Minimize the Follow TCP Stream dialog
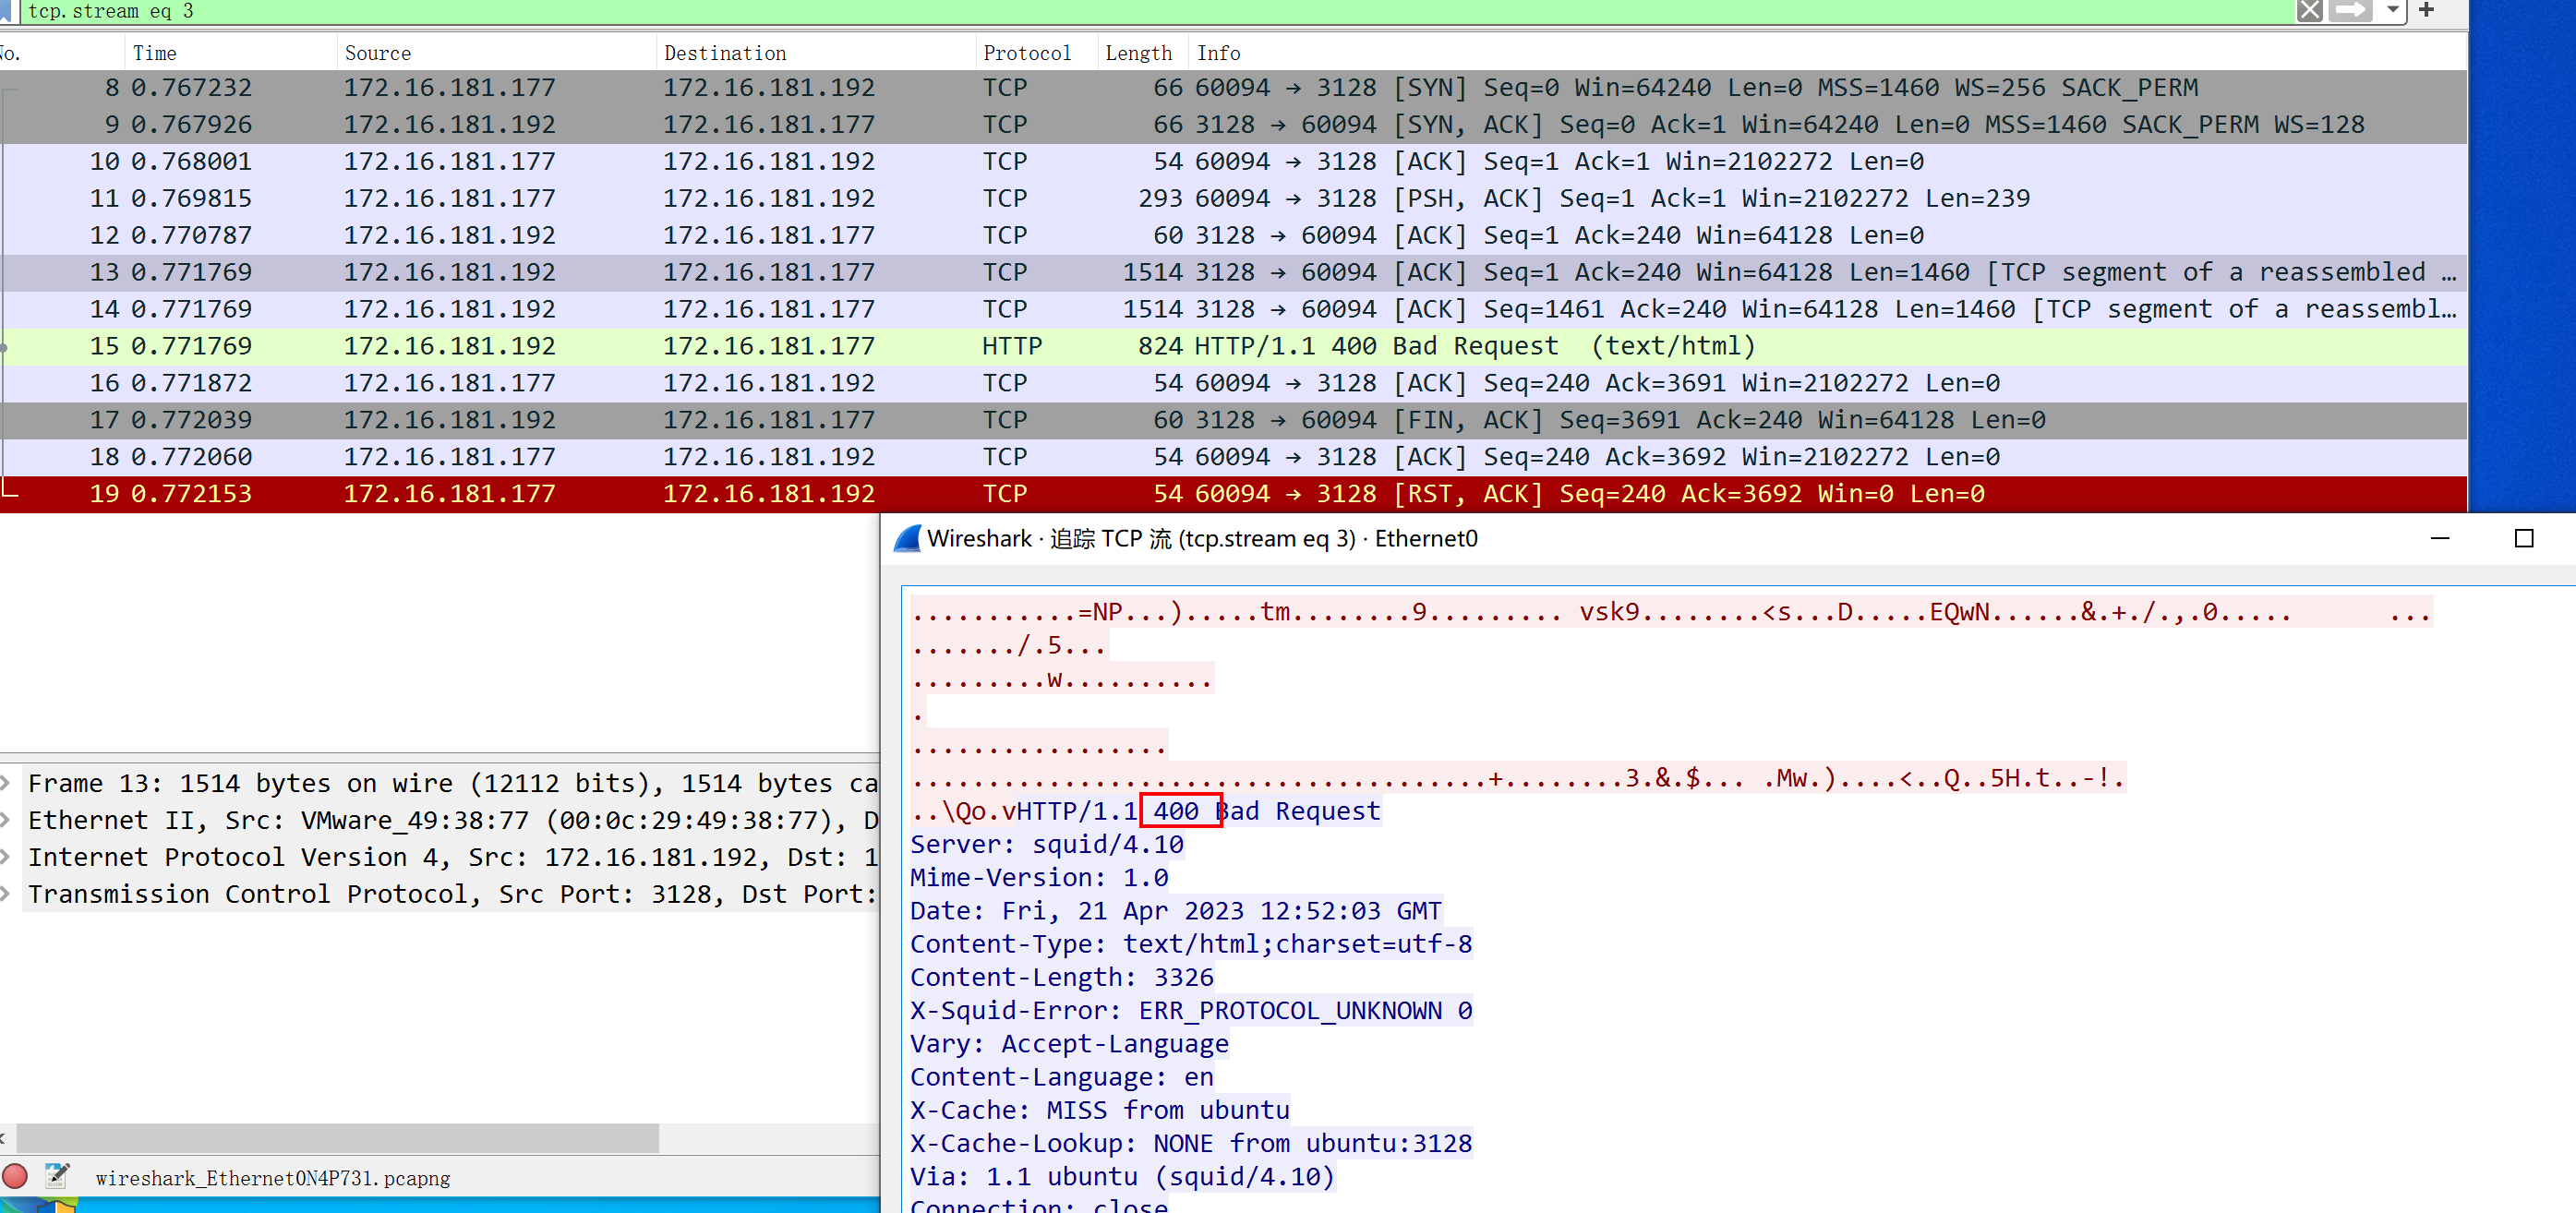The height and width of the screenshot is (1213, 2576). (x=2439, y=539)
